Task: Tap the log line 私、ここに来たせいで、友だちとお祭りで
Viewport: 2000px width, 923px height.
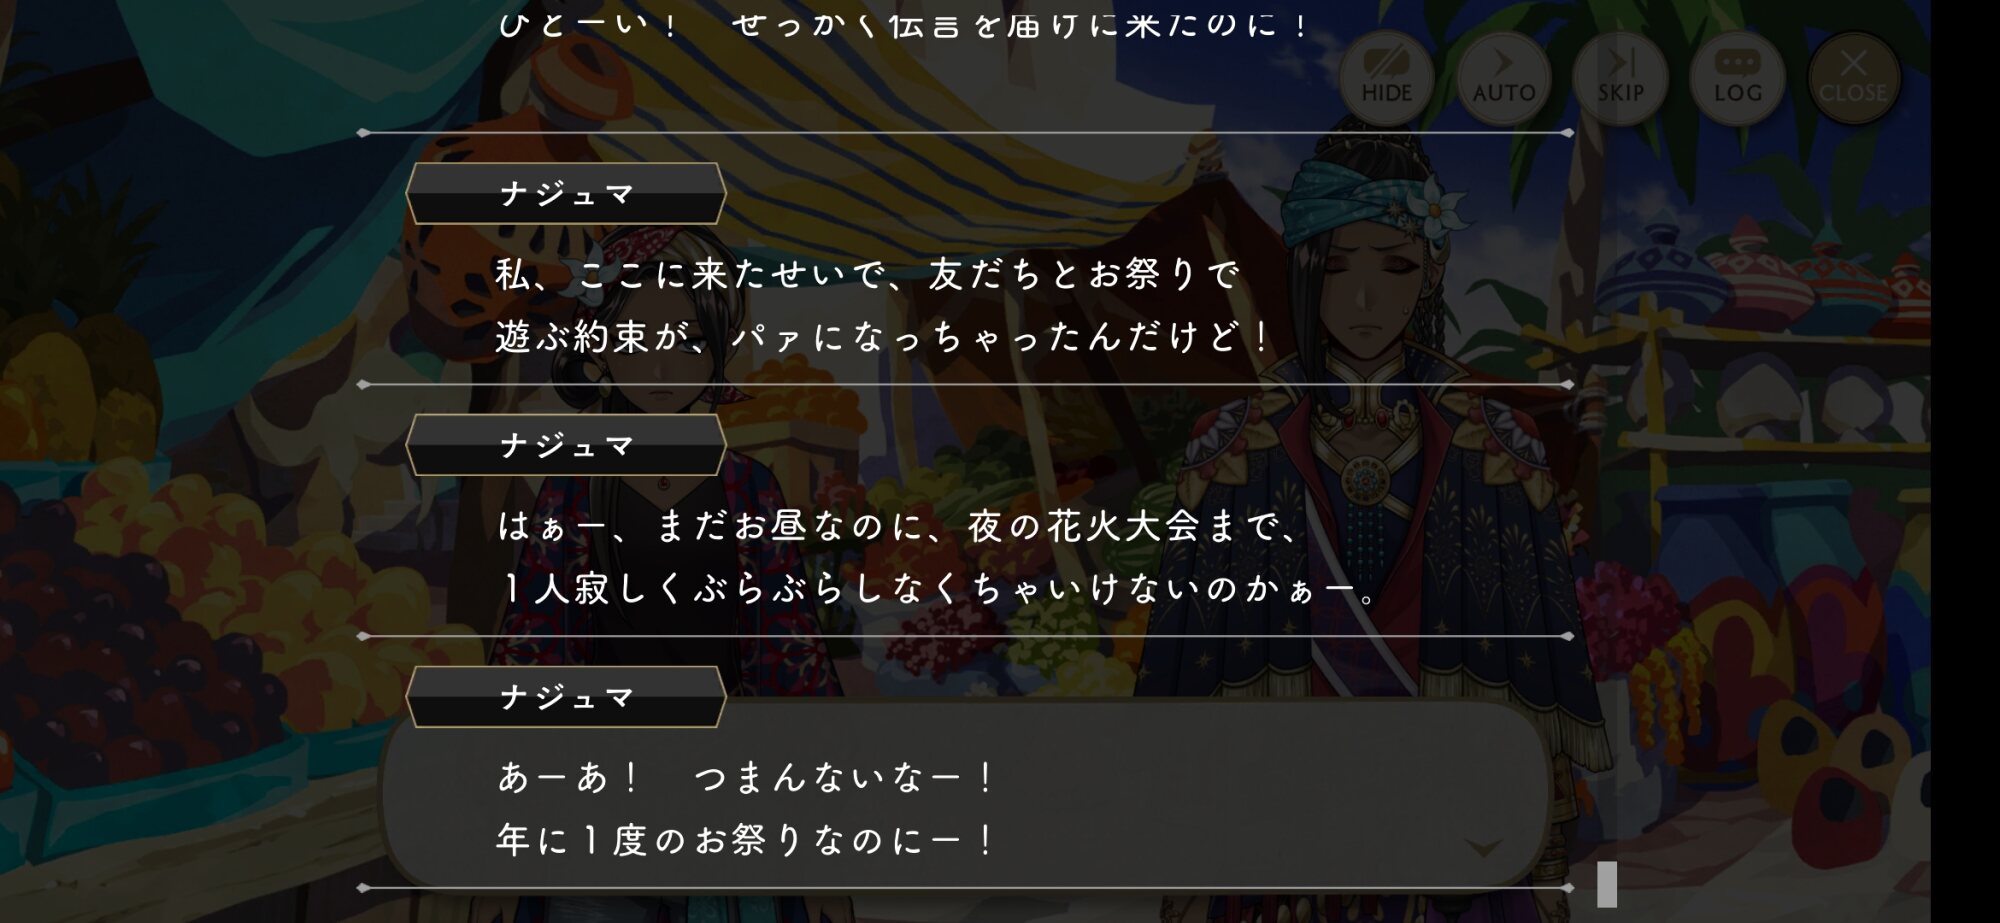Action: pos(867,274)
